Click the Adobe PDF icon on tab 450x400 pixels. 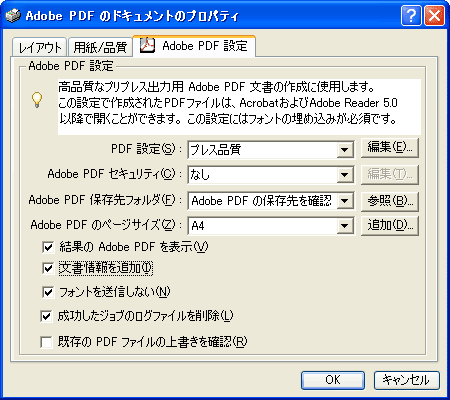[x=147, y=46]
